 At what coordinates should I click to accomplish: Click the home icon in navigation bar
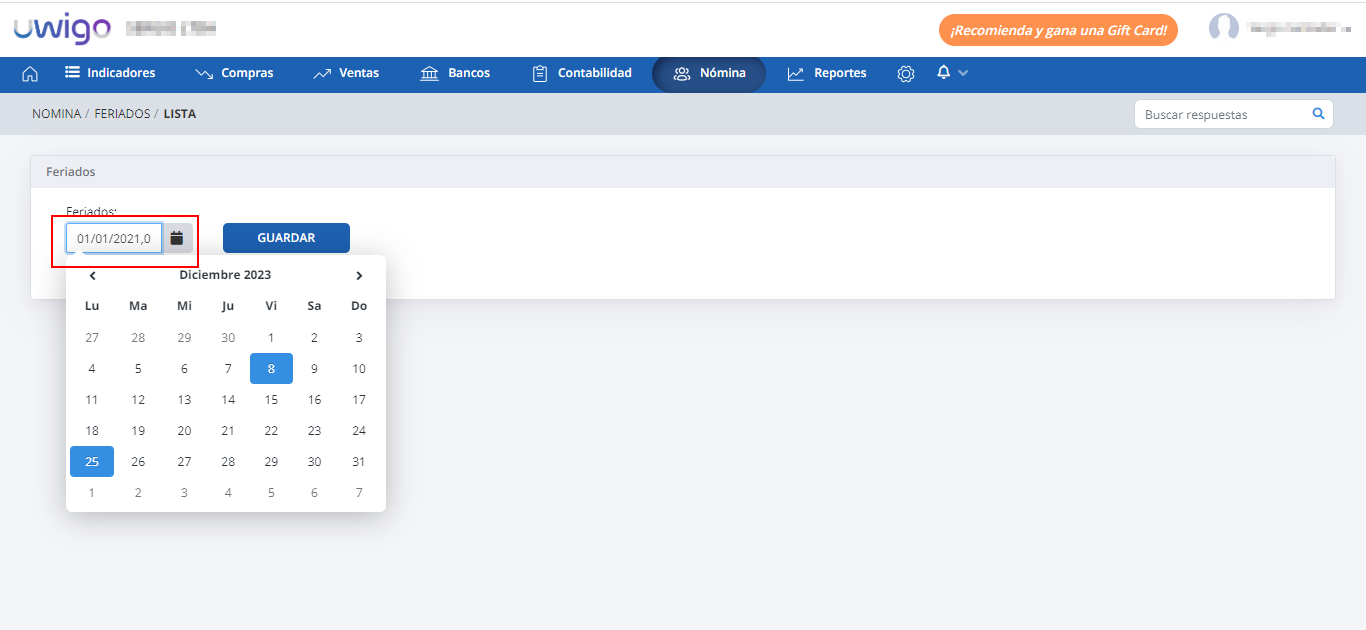click(30, 74)
